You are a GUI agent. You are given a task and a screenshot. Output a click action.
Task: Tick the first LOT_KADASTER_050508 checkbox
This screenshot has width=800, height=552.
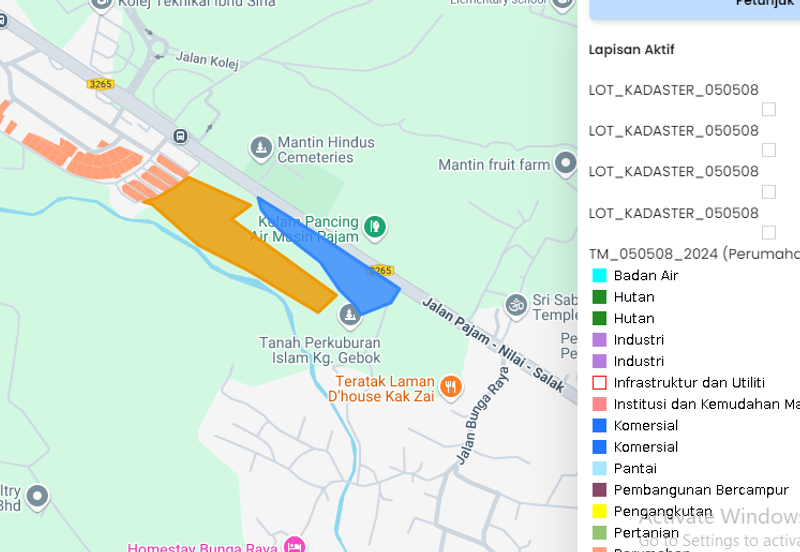[769, 109]
